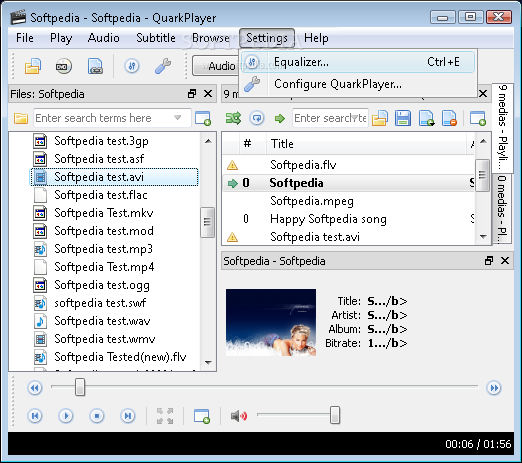This screenshot has height=463, width=522.
Task: Click the album cover thumbnail
Action: point(271,322)
